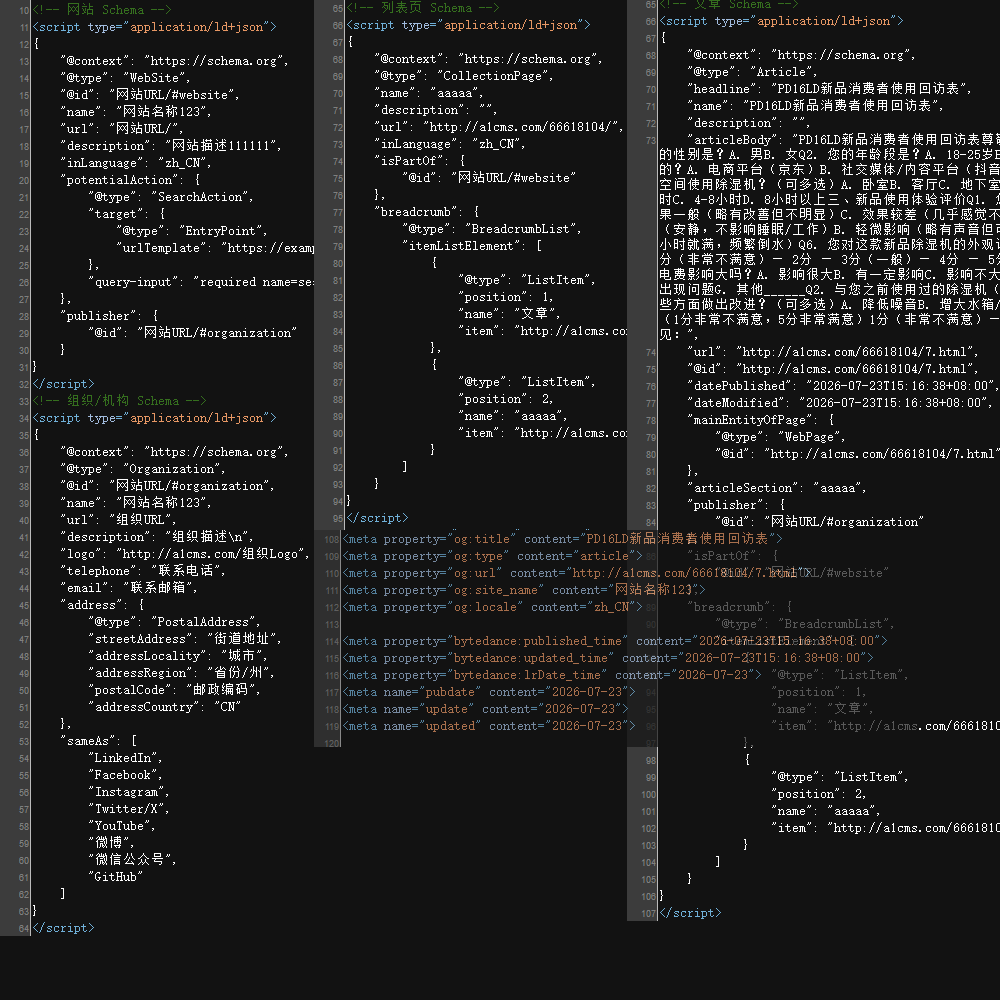Click the "urlTemplate" line

215,248
